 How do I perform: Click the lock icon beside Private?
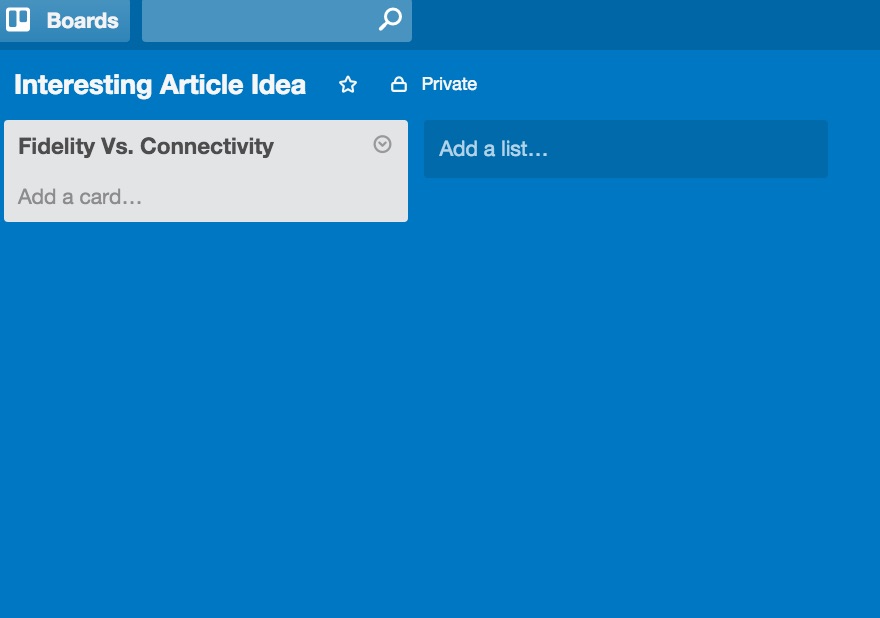coord(398,85)
